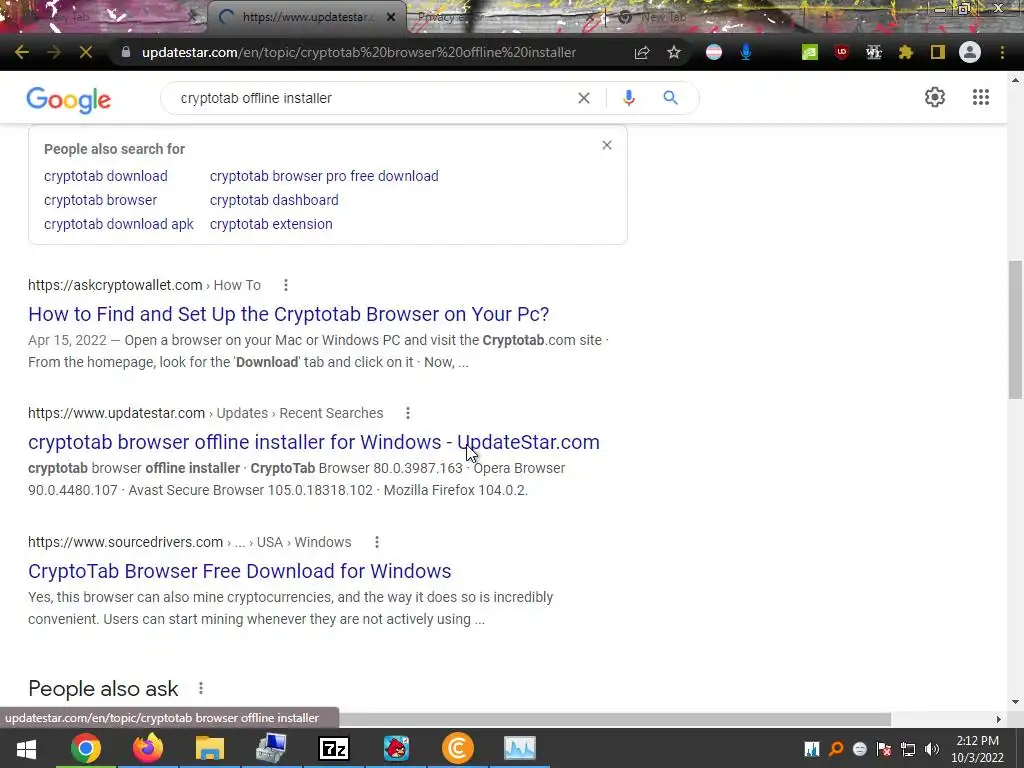
Task: Open the Chrome three-dot menu
Action: pyautogui.click(x=1002, y=52)
